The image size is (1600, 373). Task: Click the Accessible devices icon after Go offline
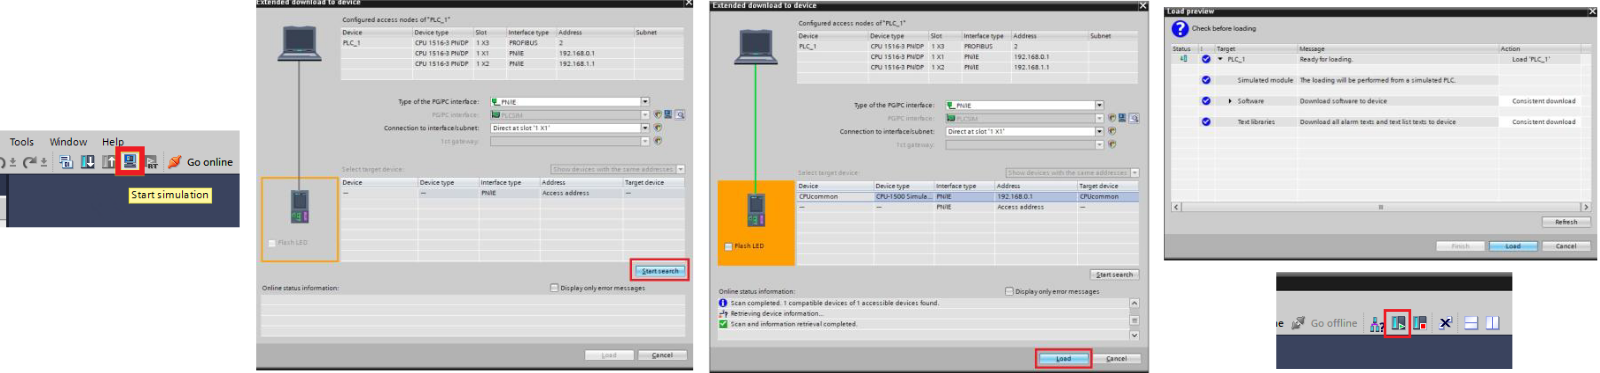1377,323
